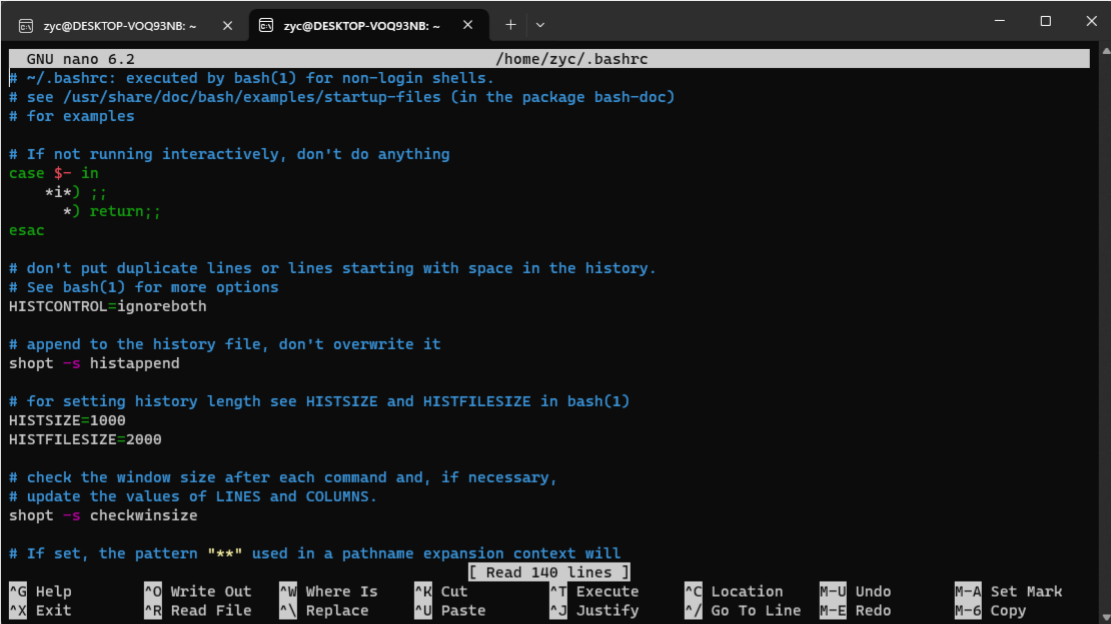Click the Where Is shortcut label
Image resolution: width=1111 pixels, height=624 pixels.
339,591
